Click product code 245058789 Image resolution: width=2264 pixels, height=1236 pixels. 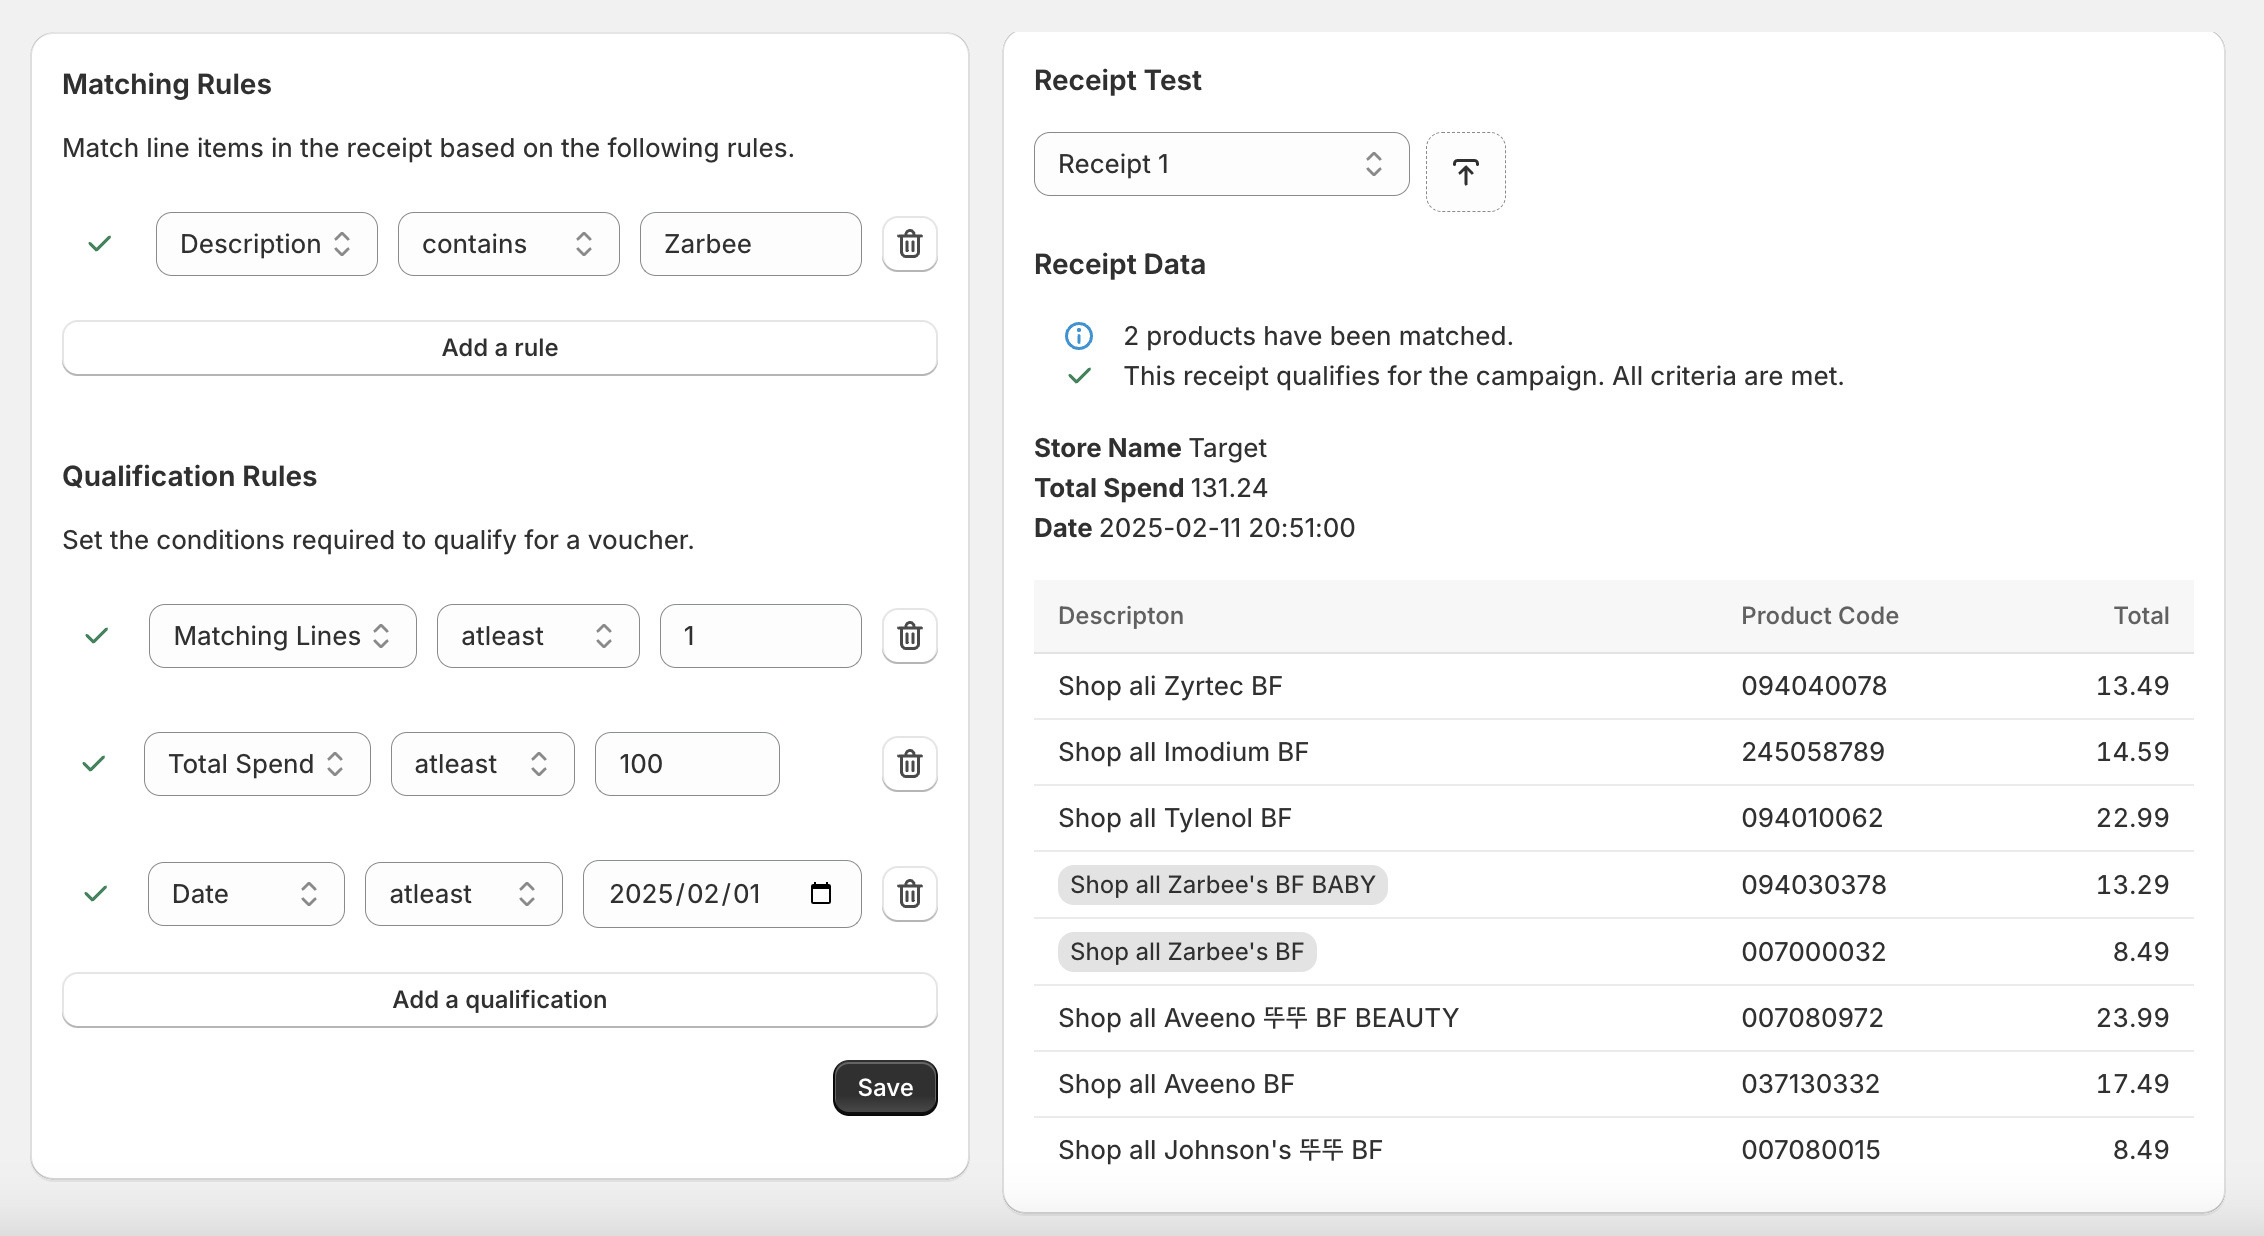click(1813, 752)
